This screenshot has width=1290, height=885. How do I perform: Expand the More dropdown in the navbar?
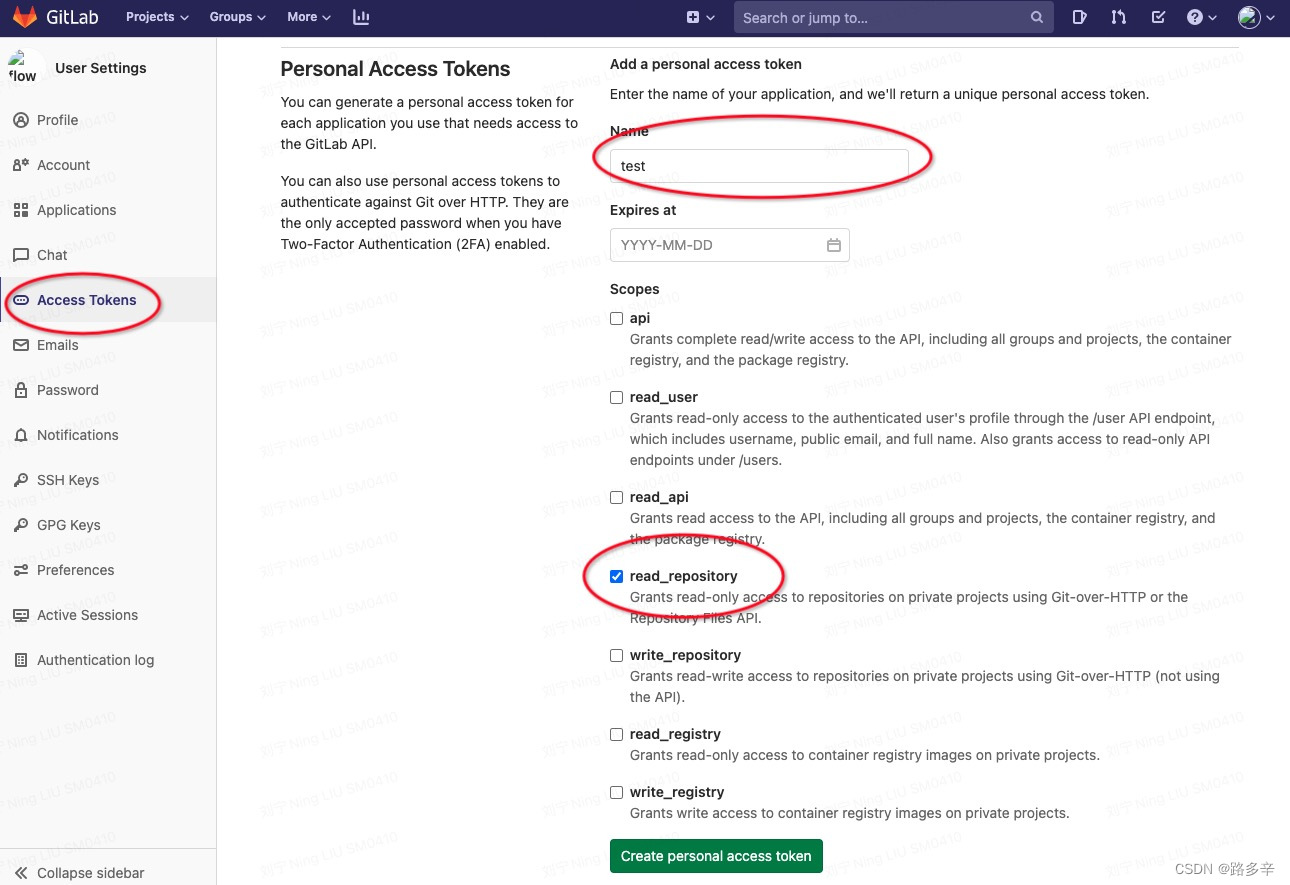point(308,17)
